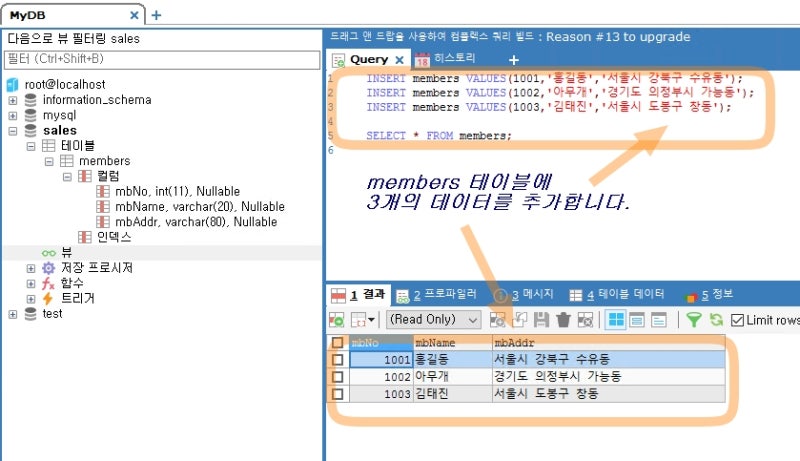Image resolution: width=800 pixels, height=461 pixels.
Task: Click the test database icon
Action: click(31, 314)
